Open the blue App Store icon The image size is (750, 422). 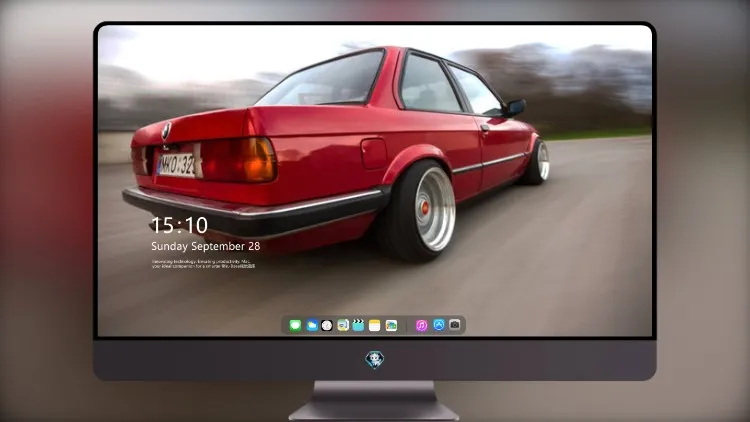pos(439,325)
